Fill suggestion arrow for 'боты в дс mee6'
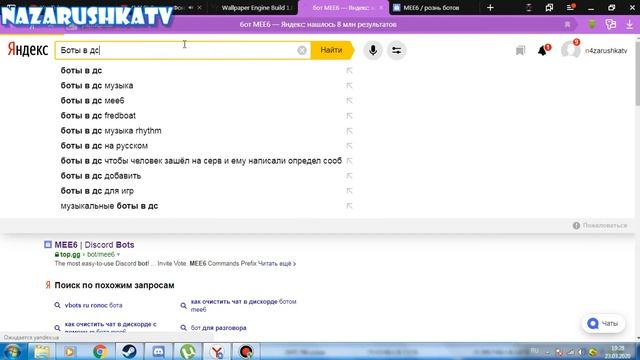640x360 pixels. click(349, 101)
